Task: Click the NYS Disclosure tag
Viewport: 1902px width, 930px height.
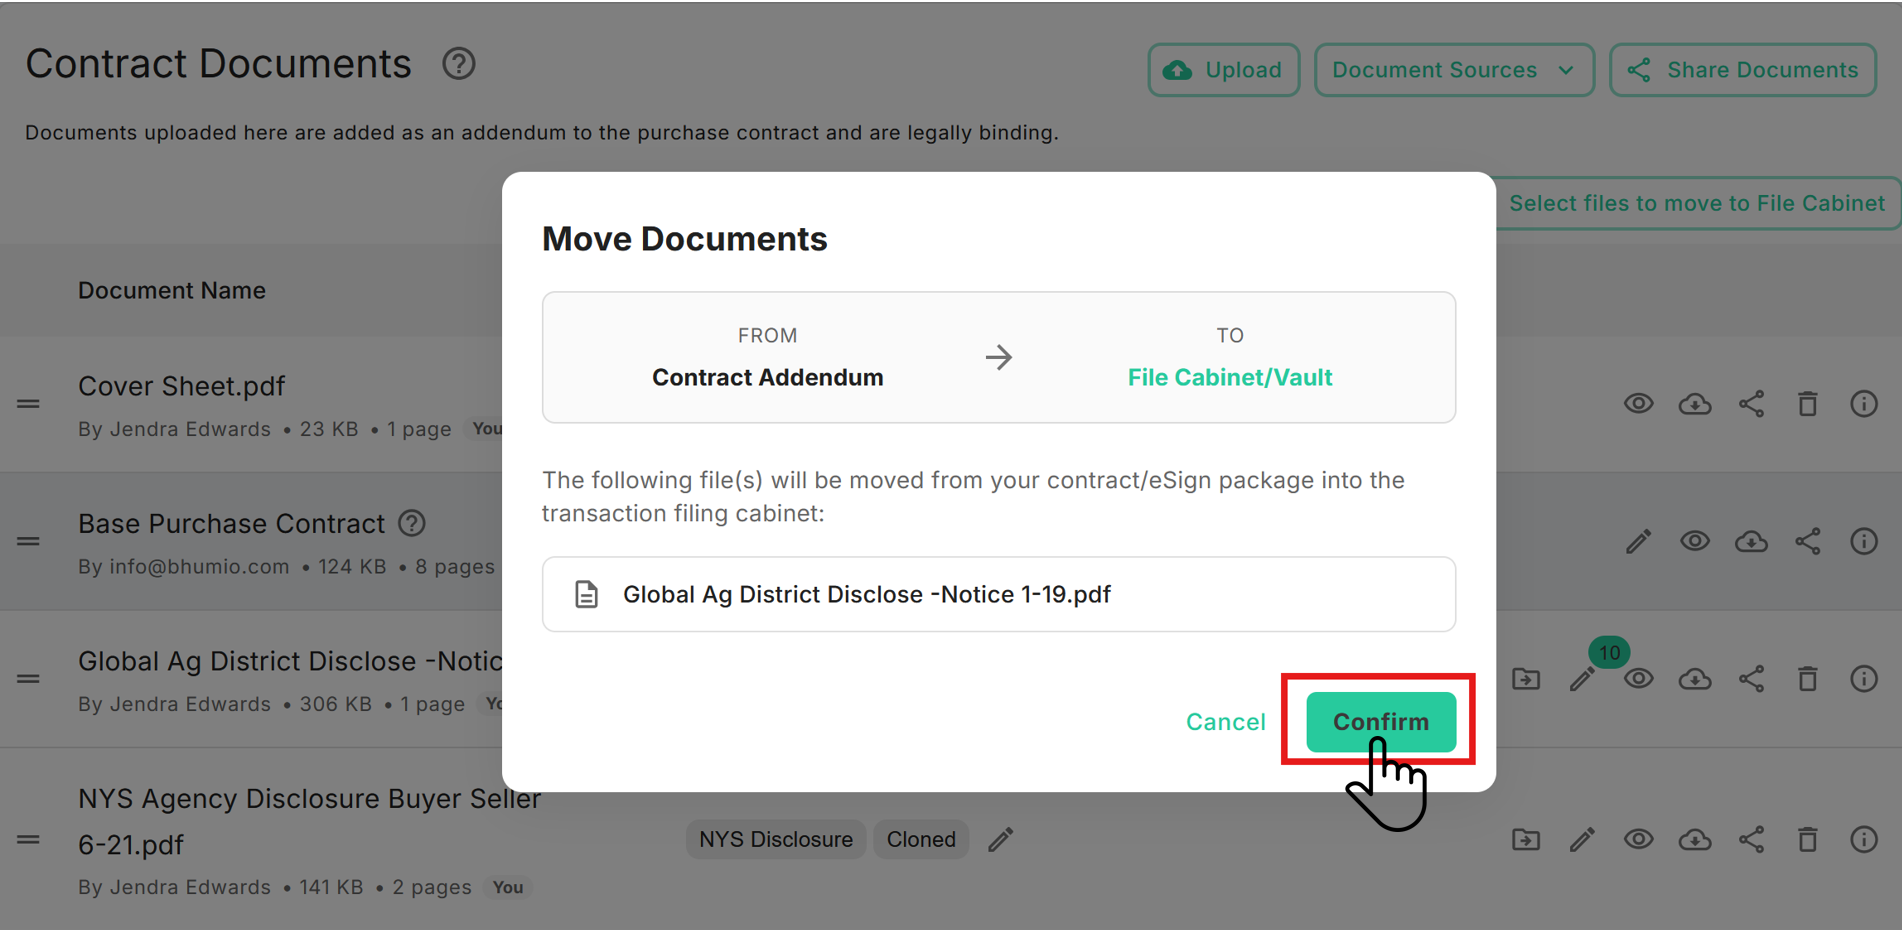Action: pyautogui.click(x=776, y=839)
